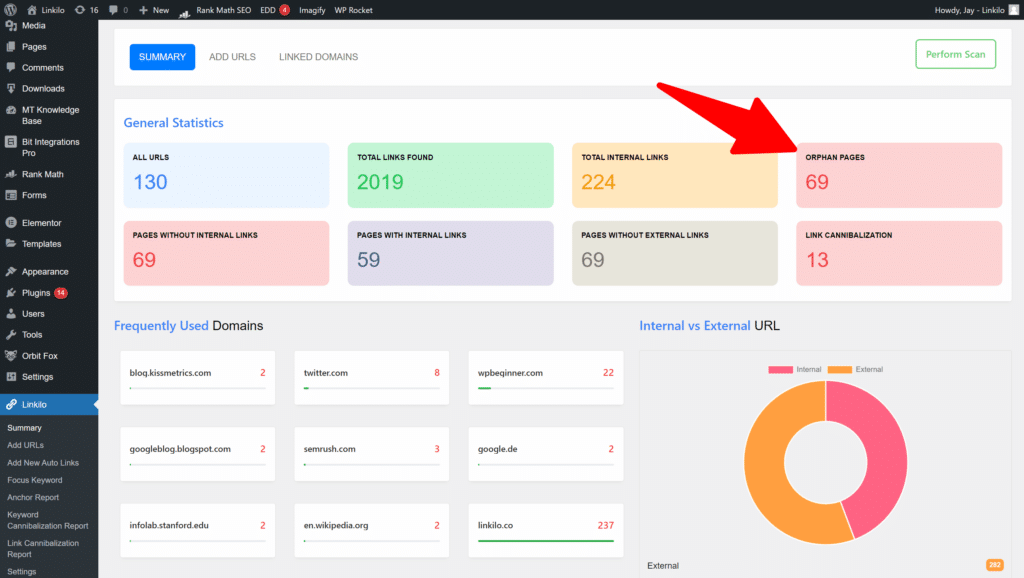Screen dimensions: 1024x578
Task: Click the google.de domain text
Action: click(x=498, y=449)
